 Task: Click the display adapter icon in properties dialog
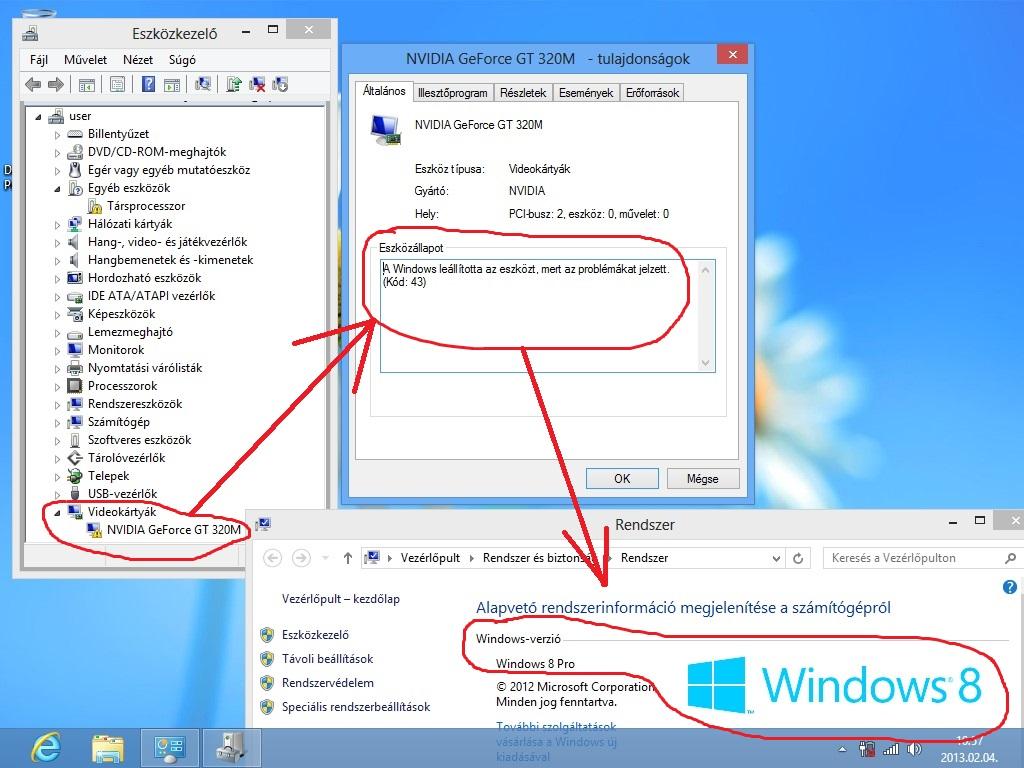point(385,129)
